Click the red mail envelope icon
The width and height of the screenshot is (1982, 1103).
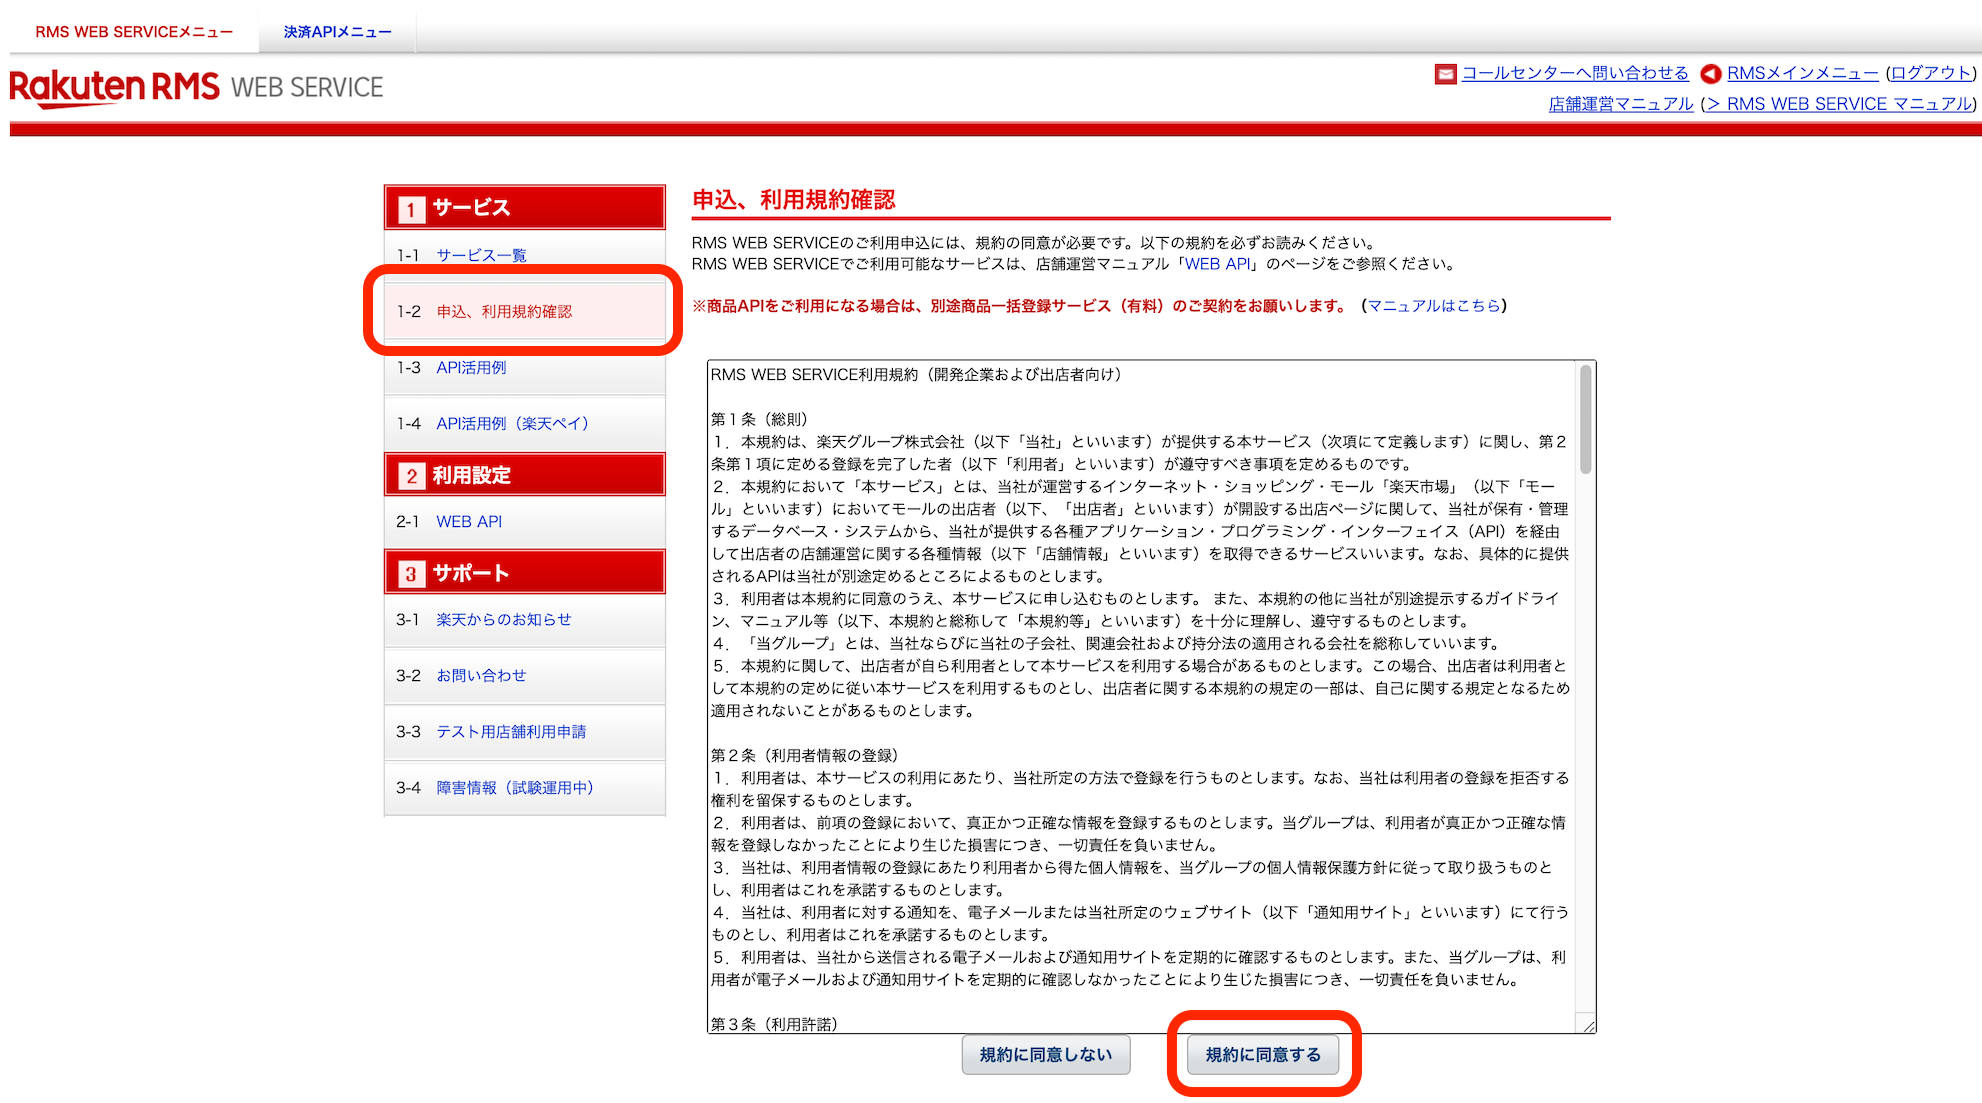click(1445, 74)
